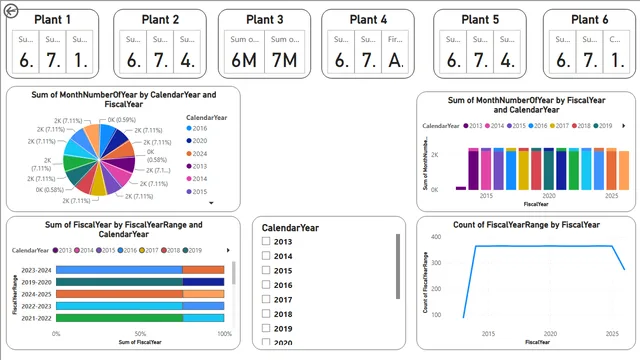The height and width of the screenshot is (360, 640).
Task: Select 2020 in pie chart legend
Action: pyautogui.click(x=197, y=141)
